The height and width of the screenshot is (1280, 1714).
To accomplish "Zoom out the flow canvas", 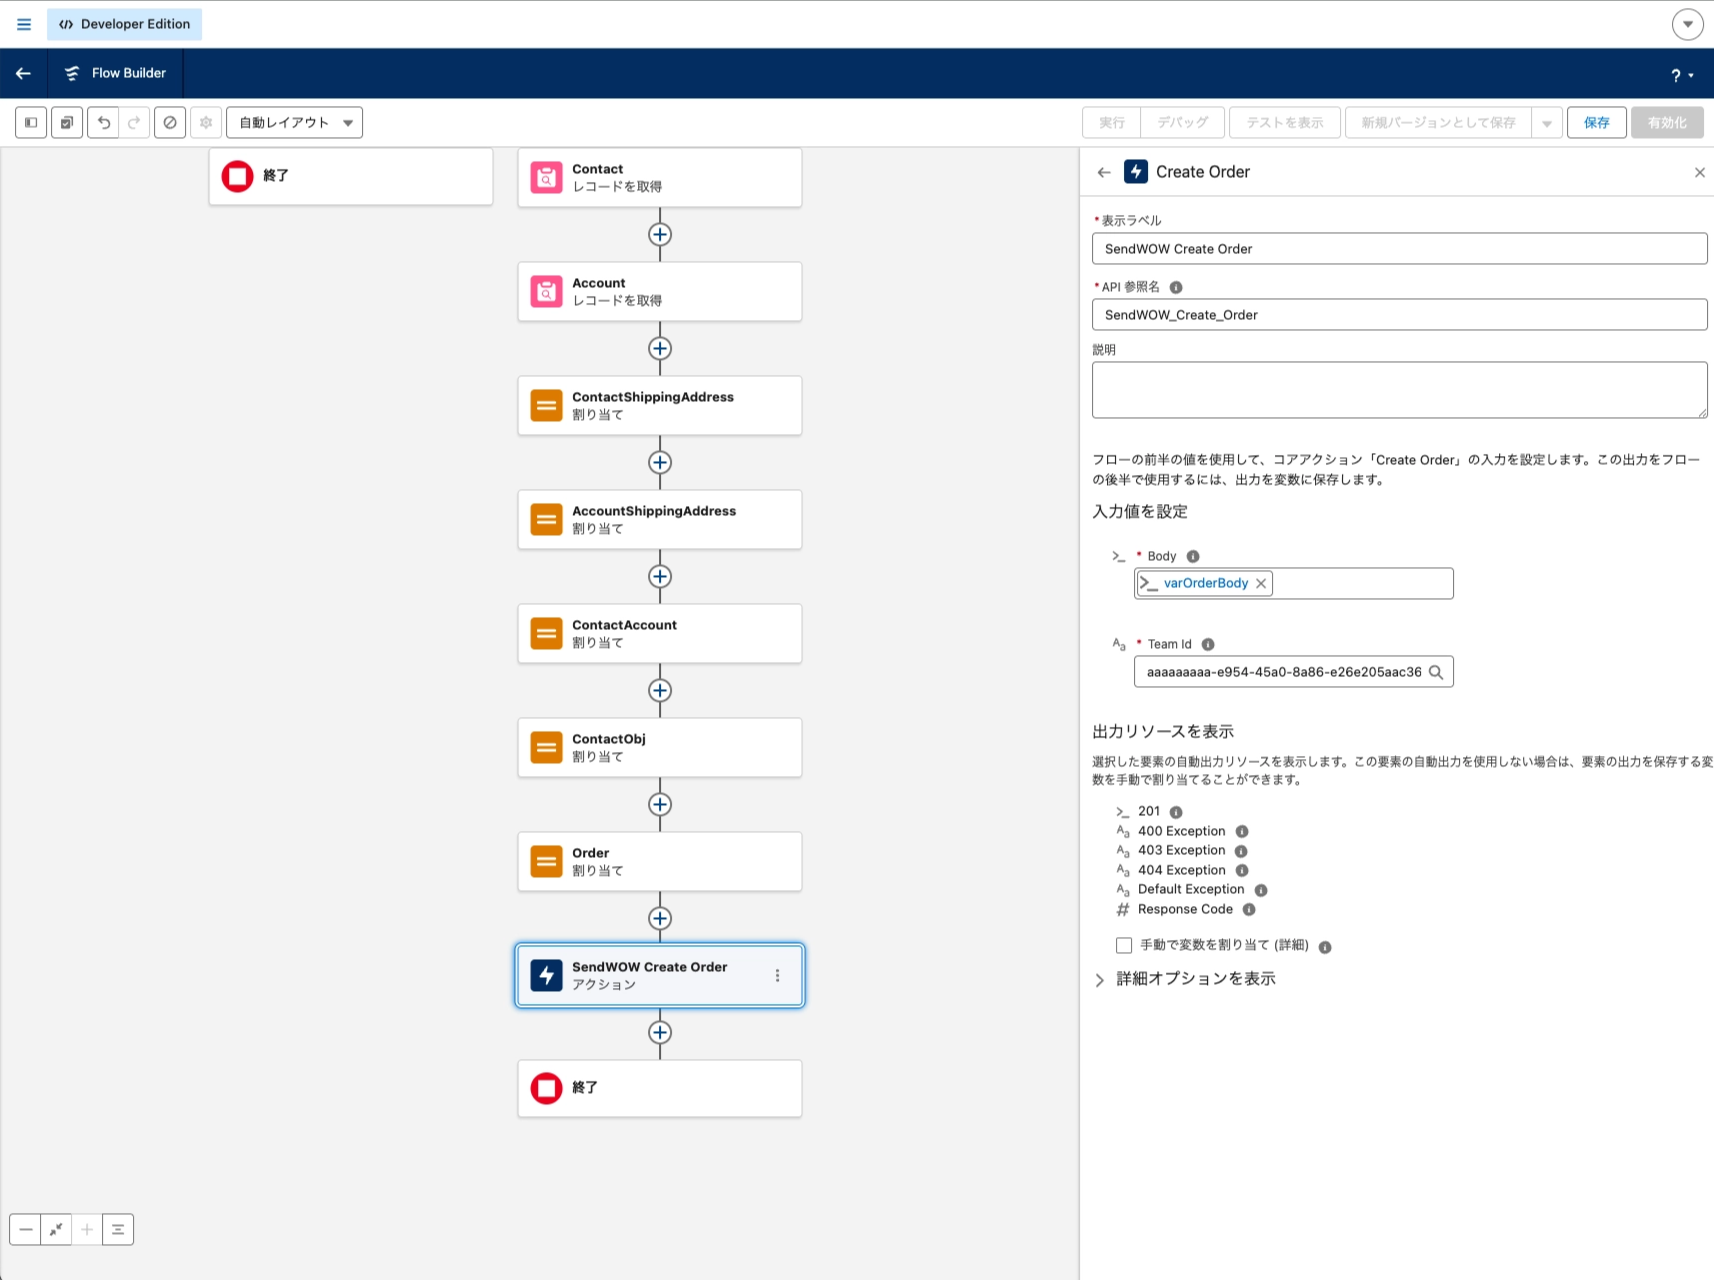I will pos(26,1229).
